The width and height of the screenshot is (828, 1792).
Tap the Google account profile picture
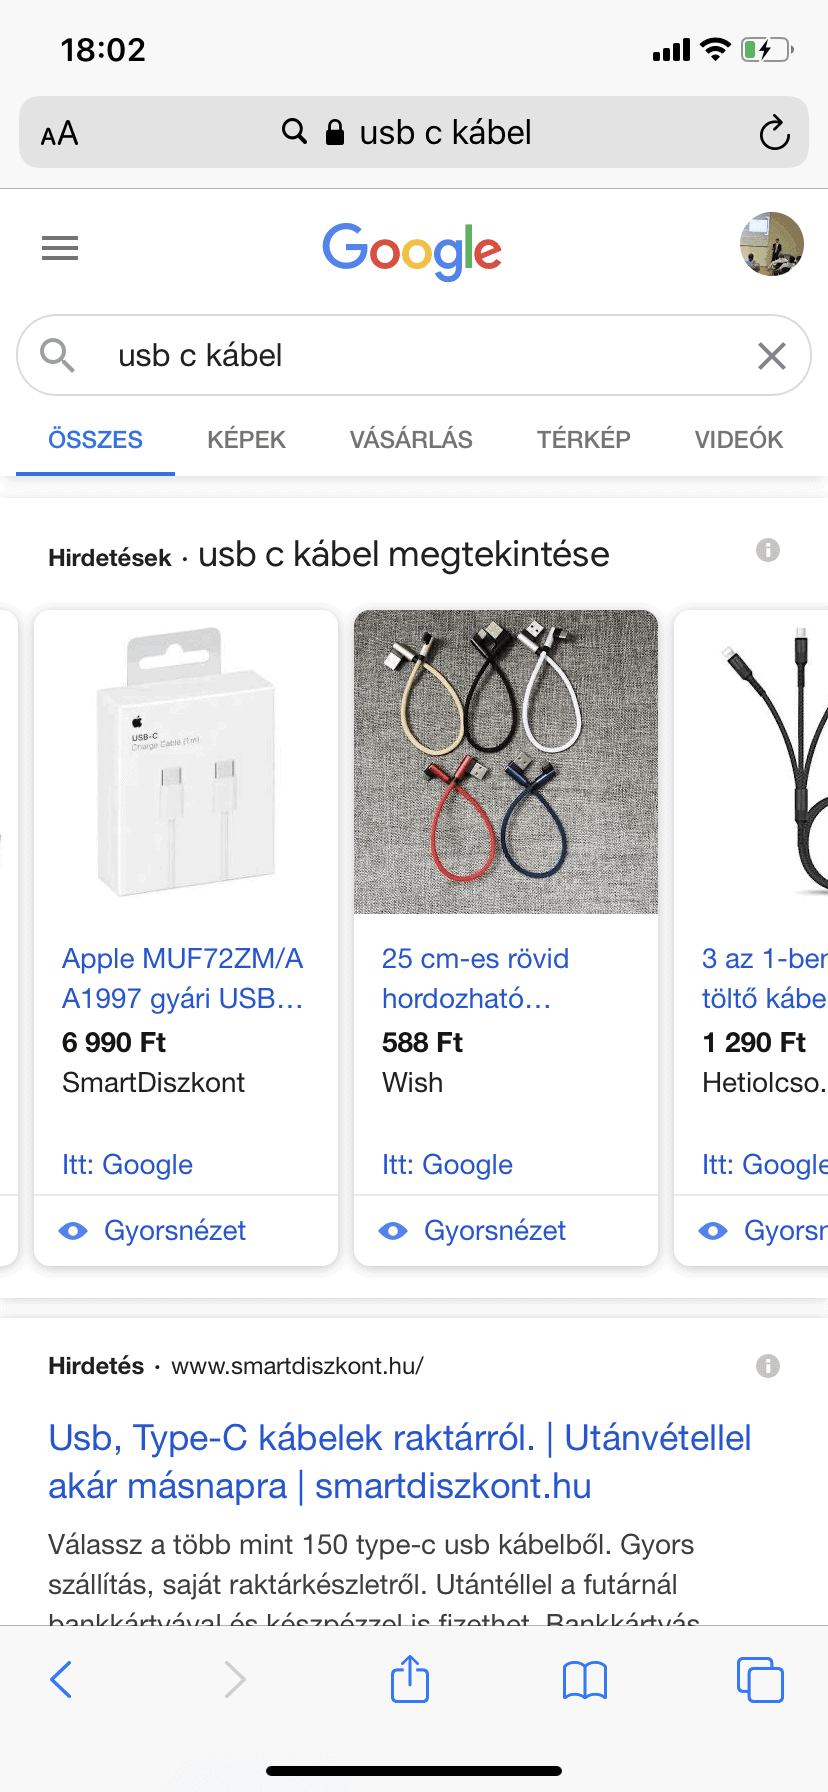coord(771,244)
